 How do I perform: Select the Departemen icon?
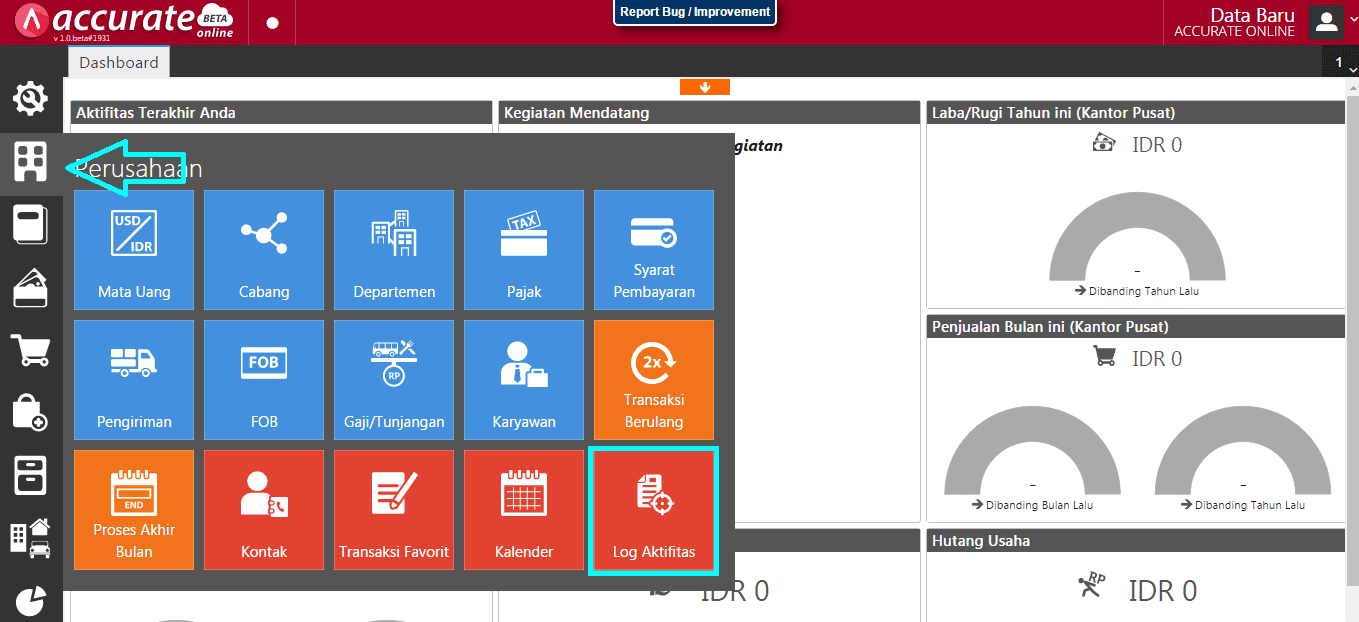393,250
